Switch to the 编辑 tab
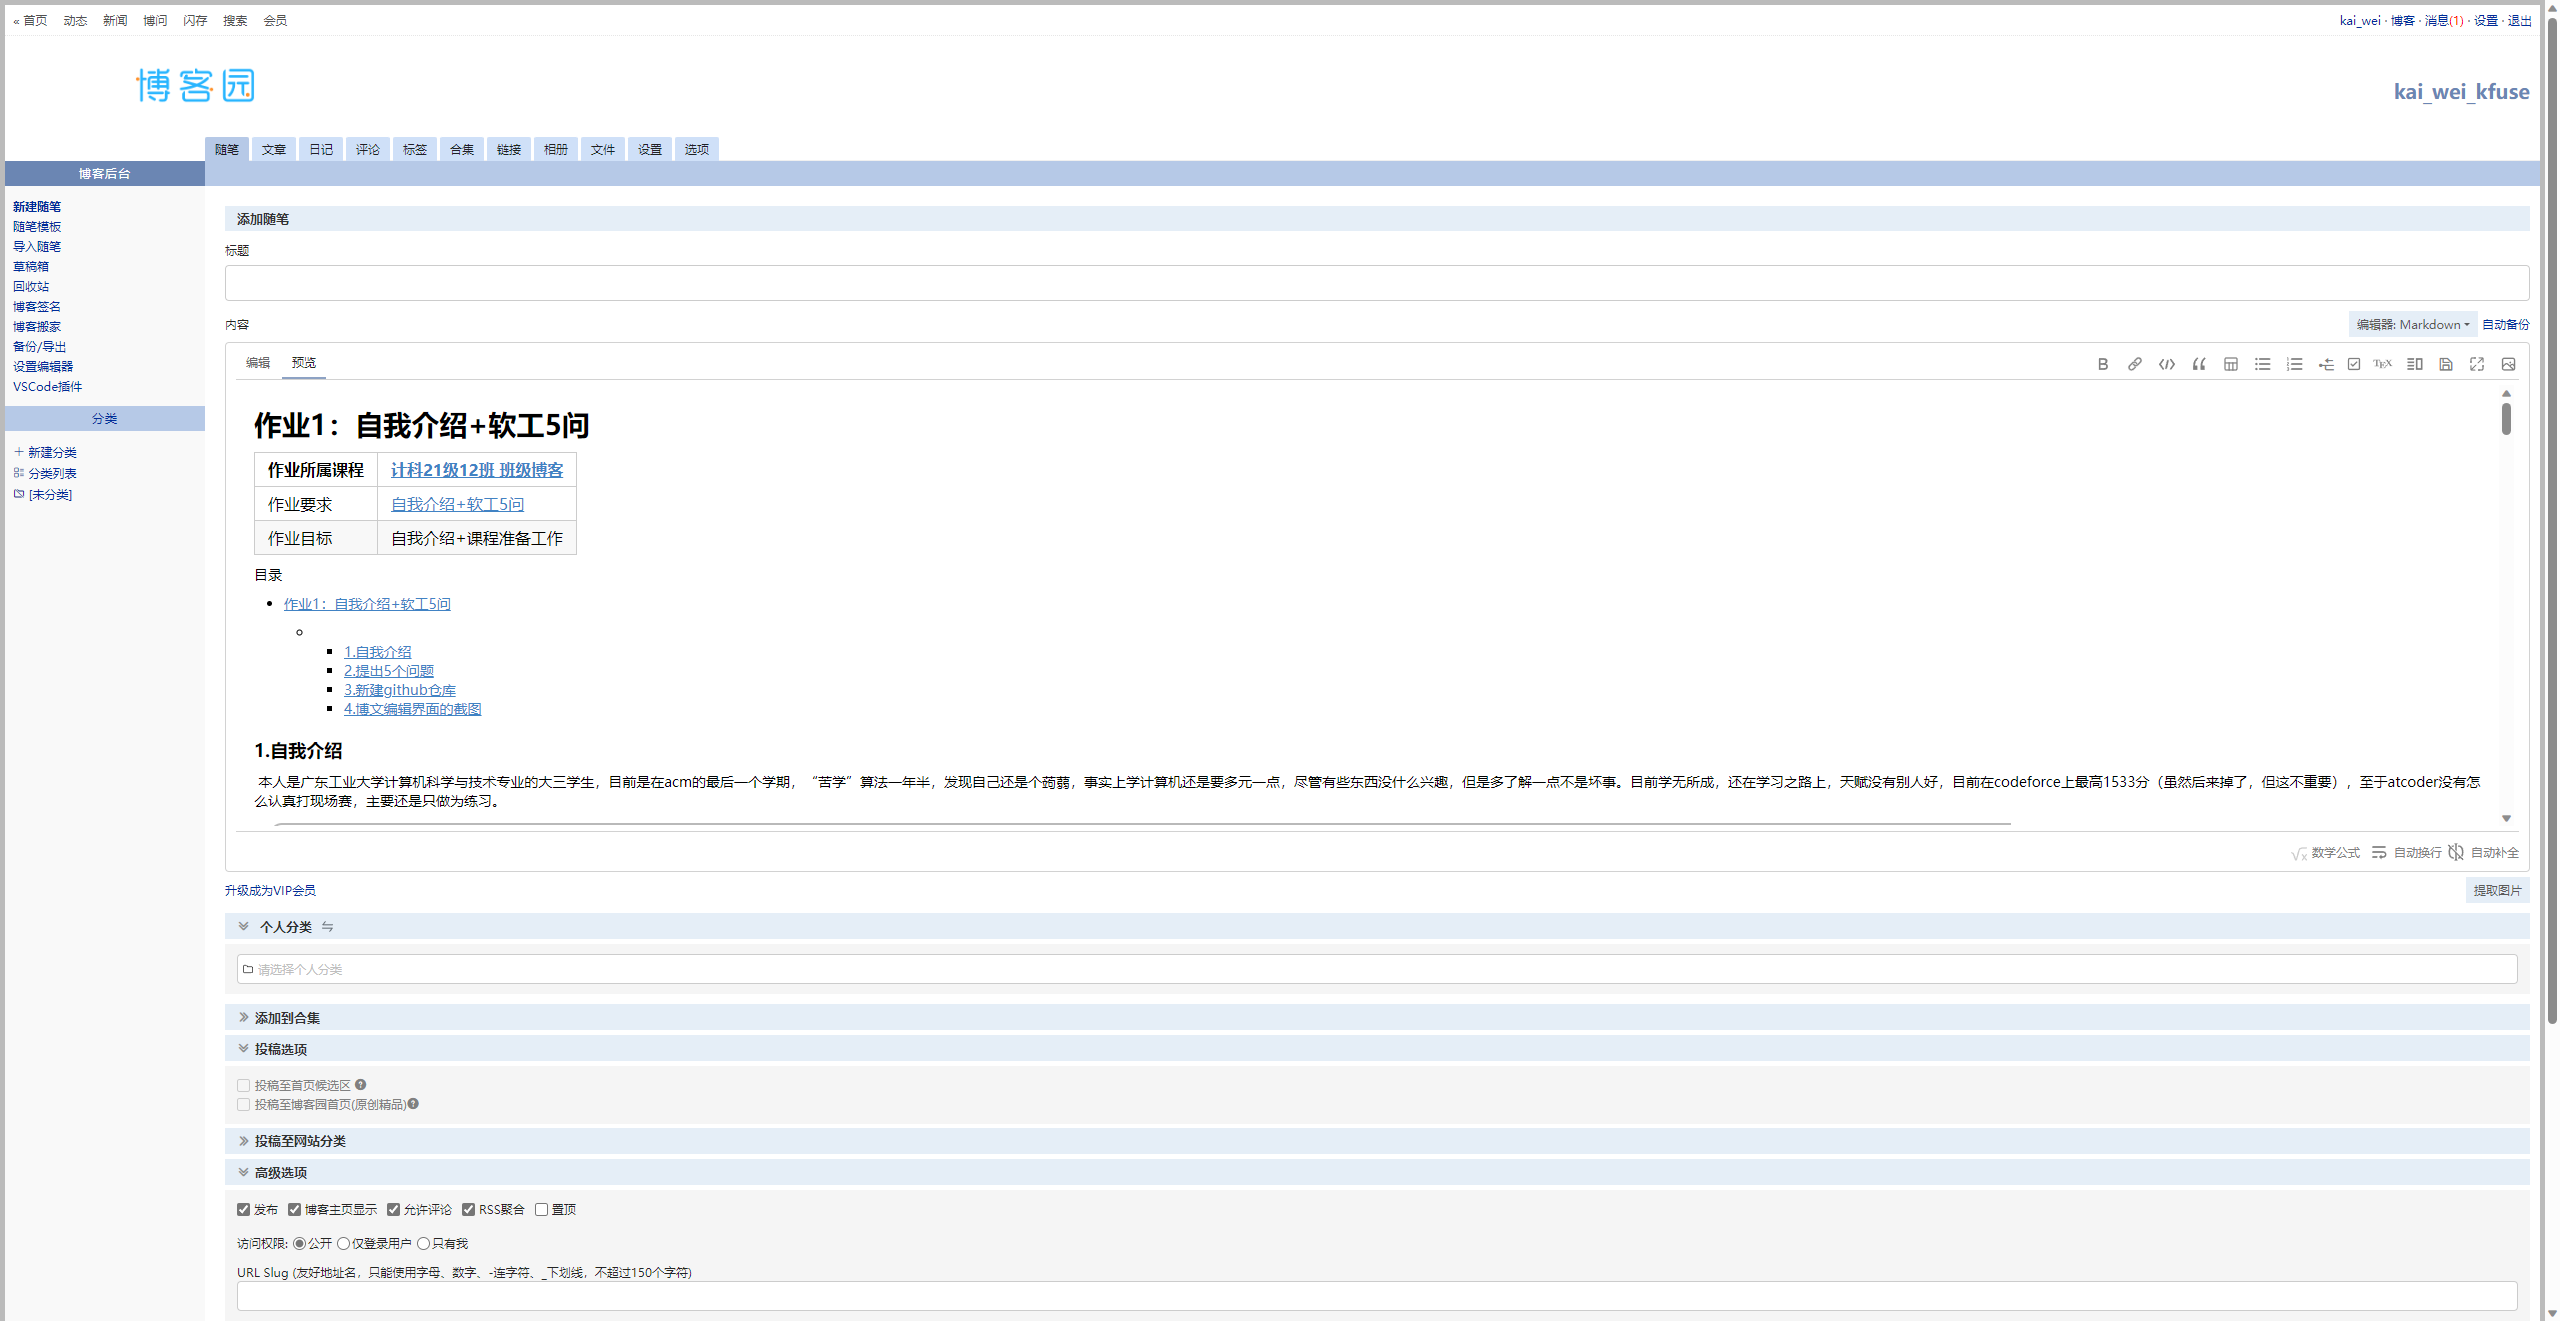Screen dimensions: 2560x1321 (x=258, y=363)
